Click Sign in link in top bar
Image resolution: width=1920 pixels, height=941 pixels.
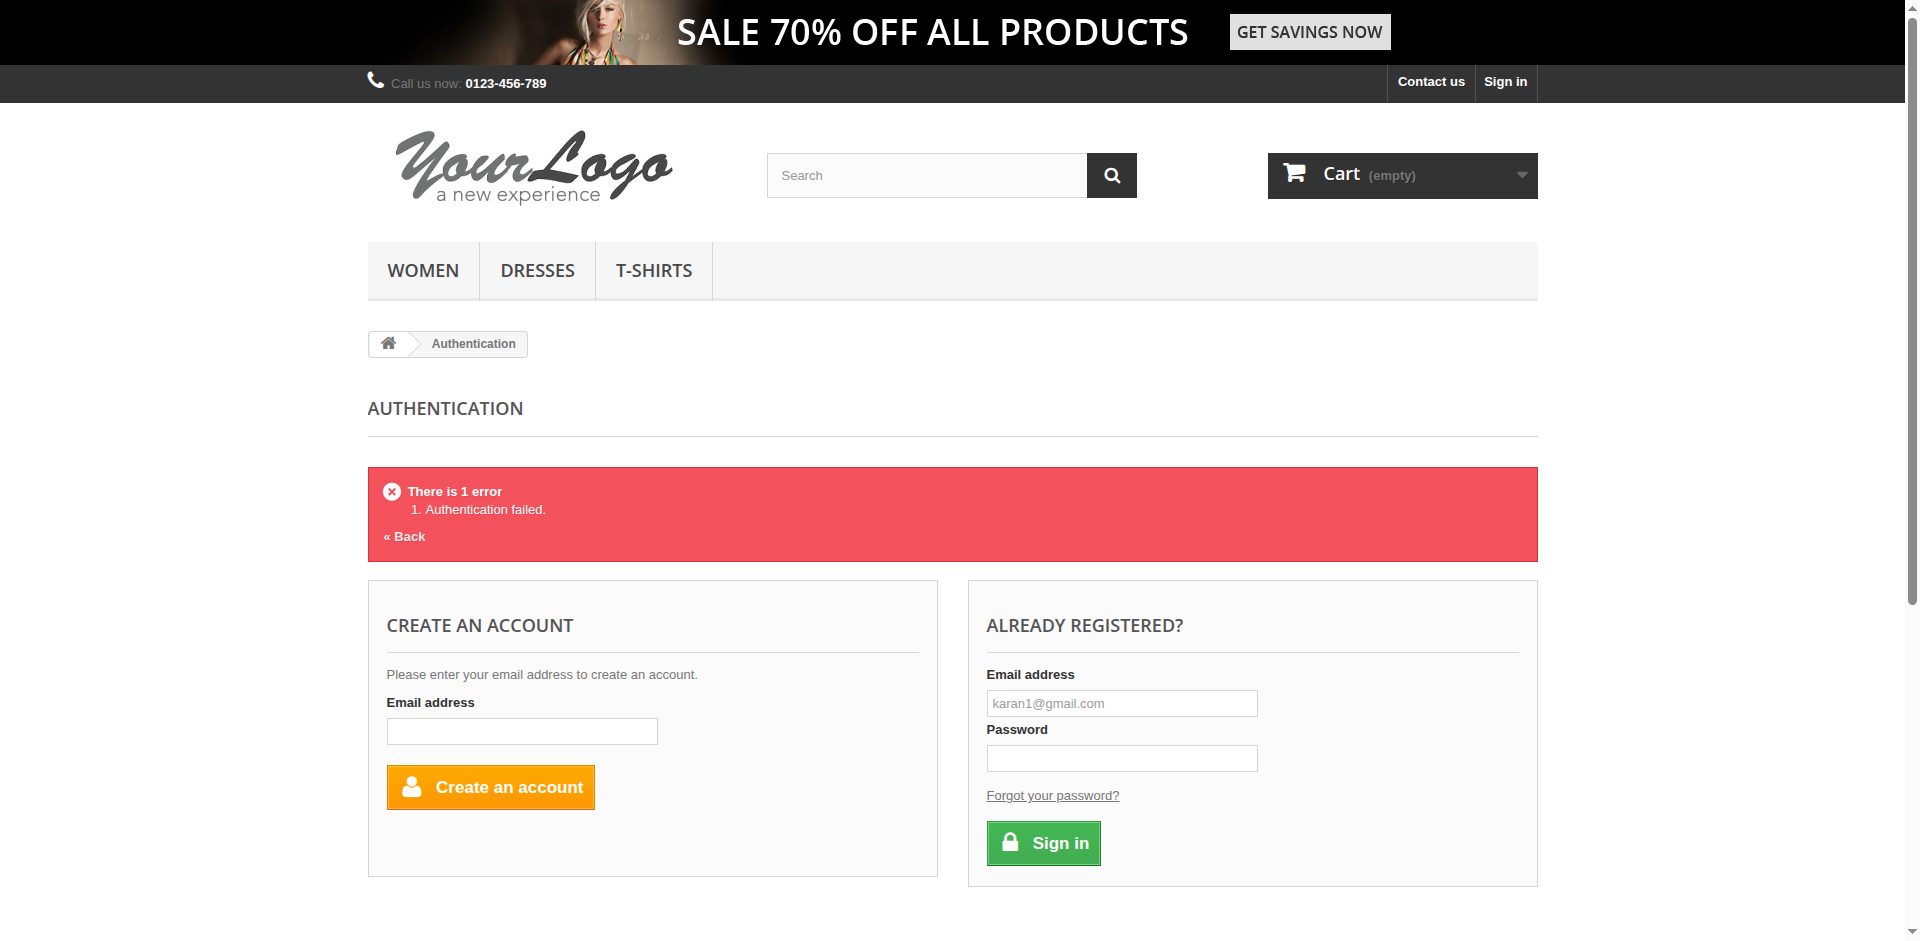(x=1505, y=82)
